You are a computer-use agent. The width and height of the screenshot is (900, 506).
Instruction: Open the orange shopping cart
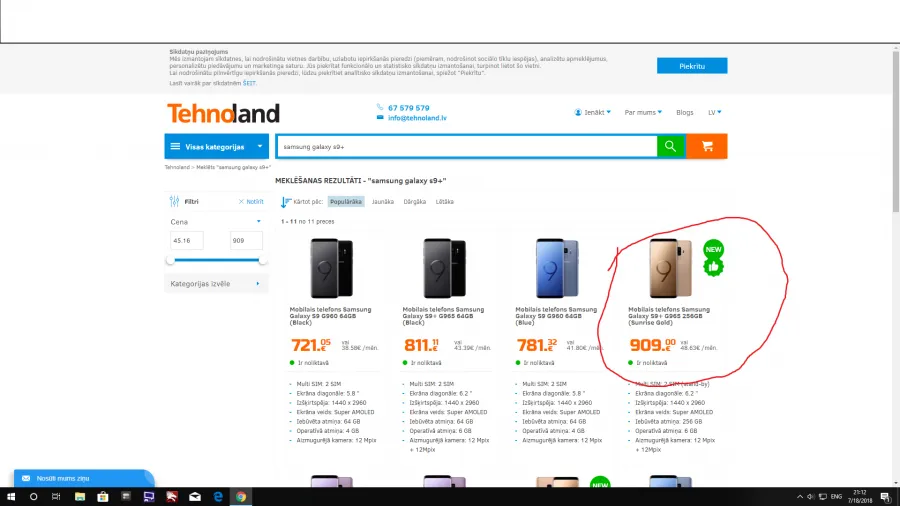(707, 146)
